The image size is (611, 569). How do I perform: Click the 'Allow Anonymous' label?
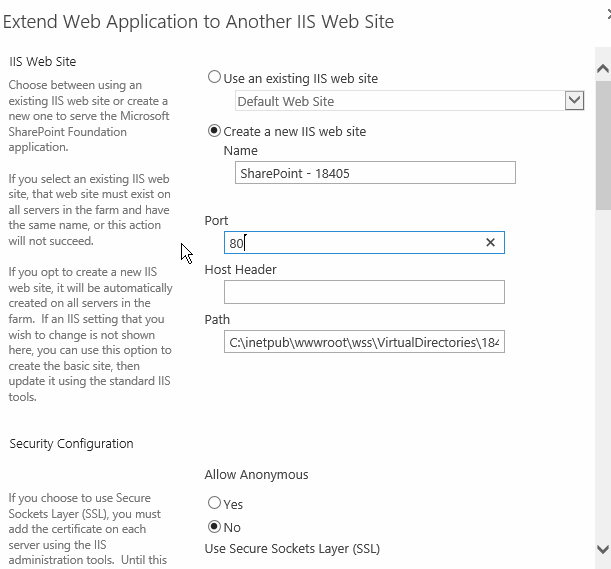pyautogui.click(x=256, y=475)
